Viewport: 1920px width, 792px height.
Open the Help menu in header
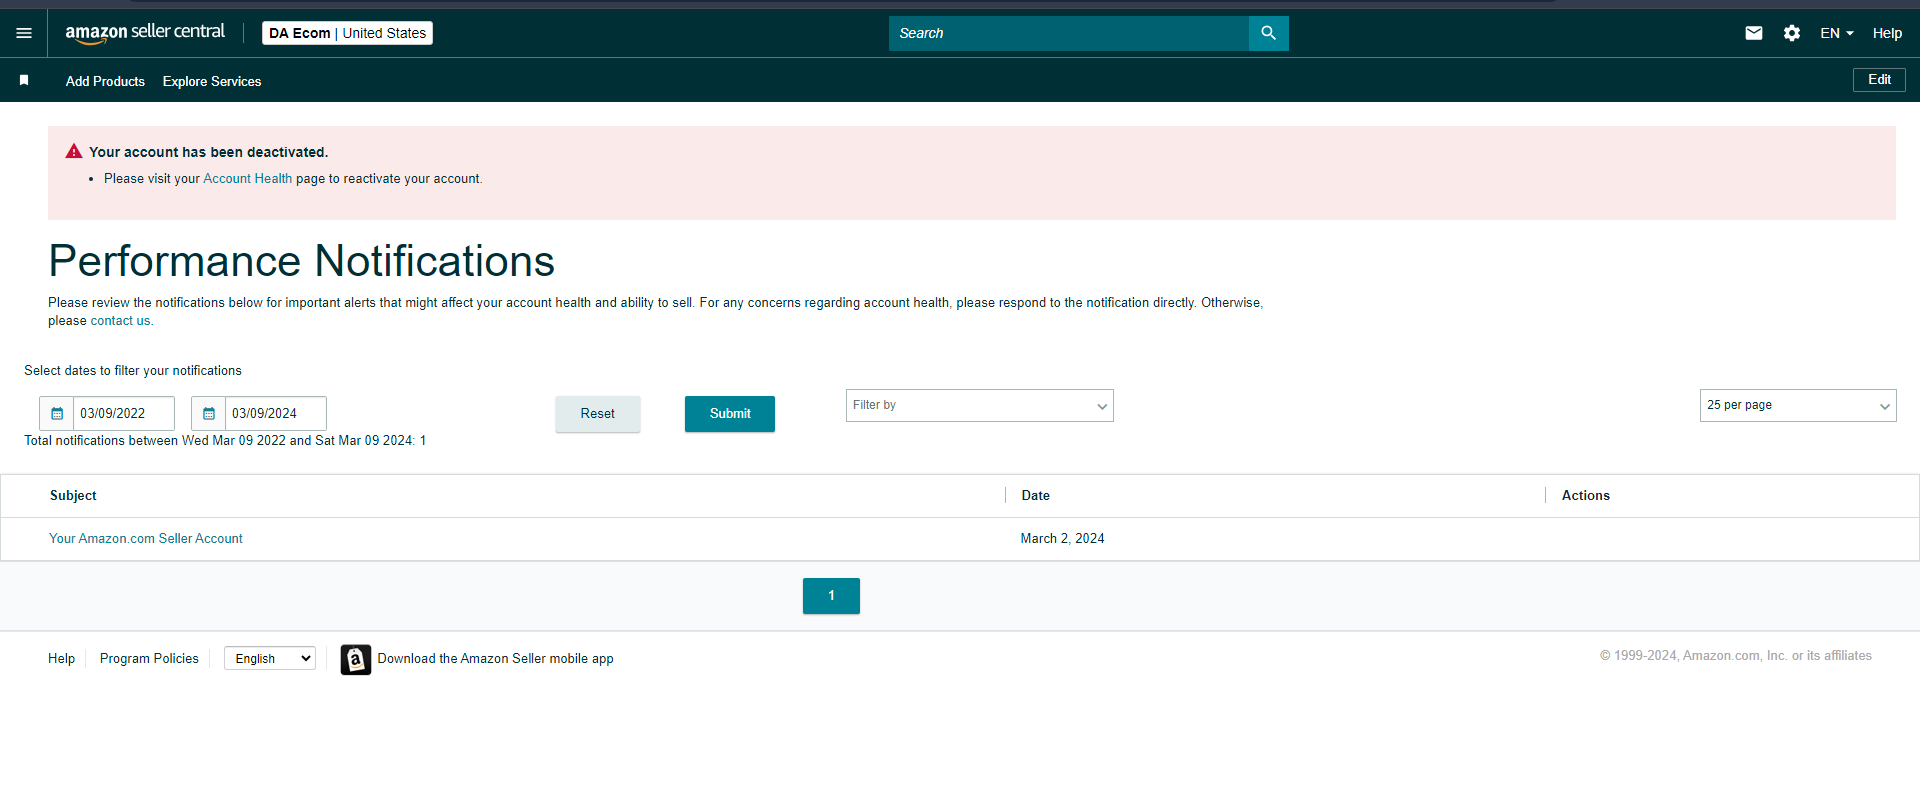(x=1887, y=33)
